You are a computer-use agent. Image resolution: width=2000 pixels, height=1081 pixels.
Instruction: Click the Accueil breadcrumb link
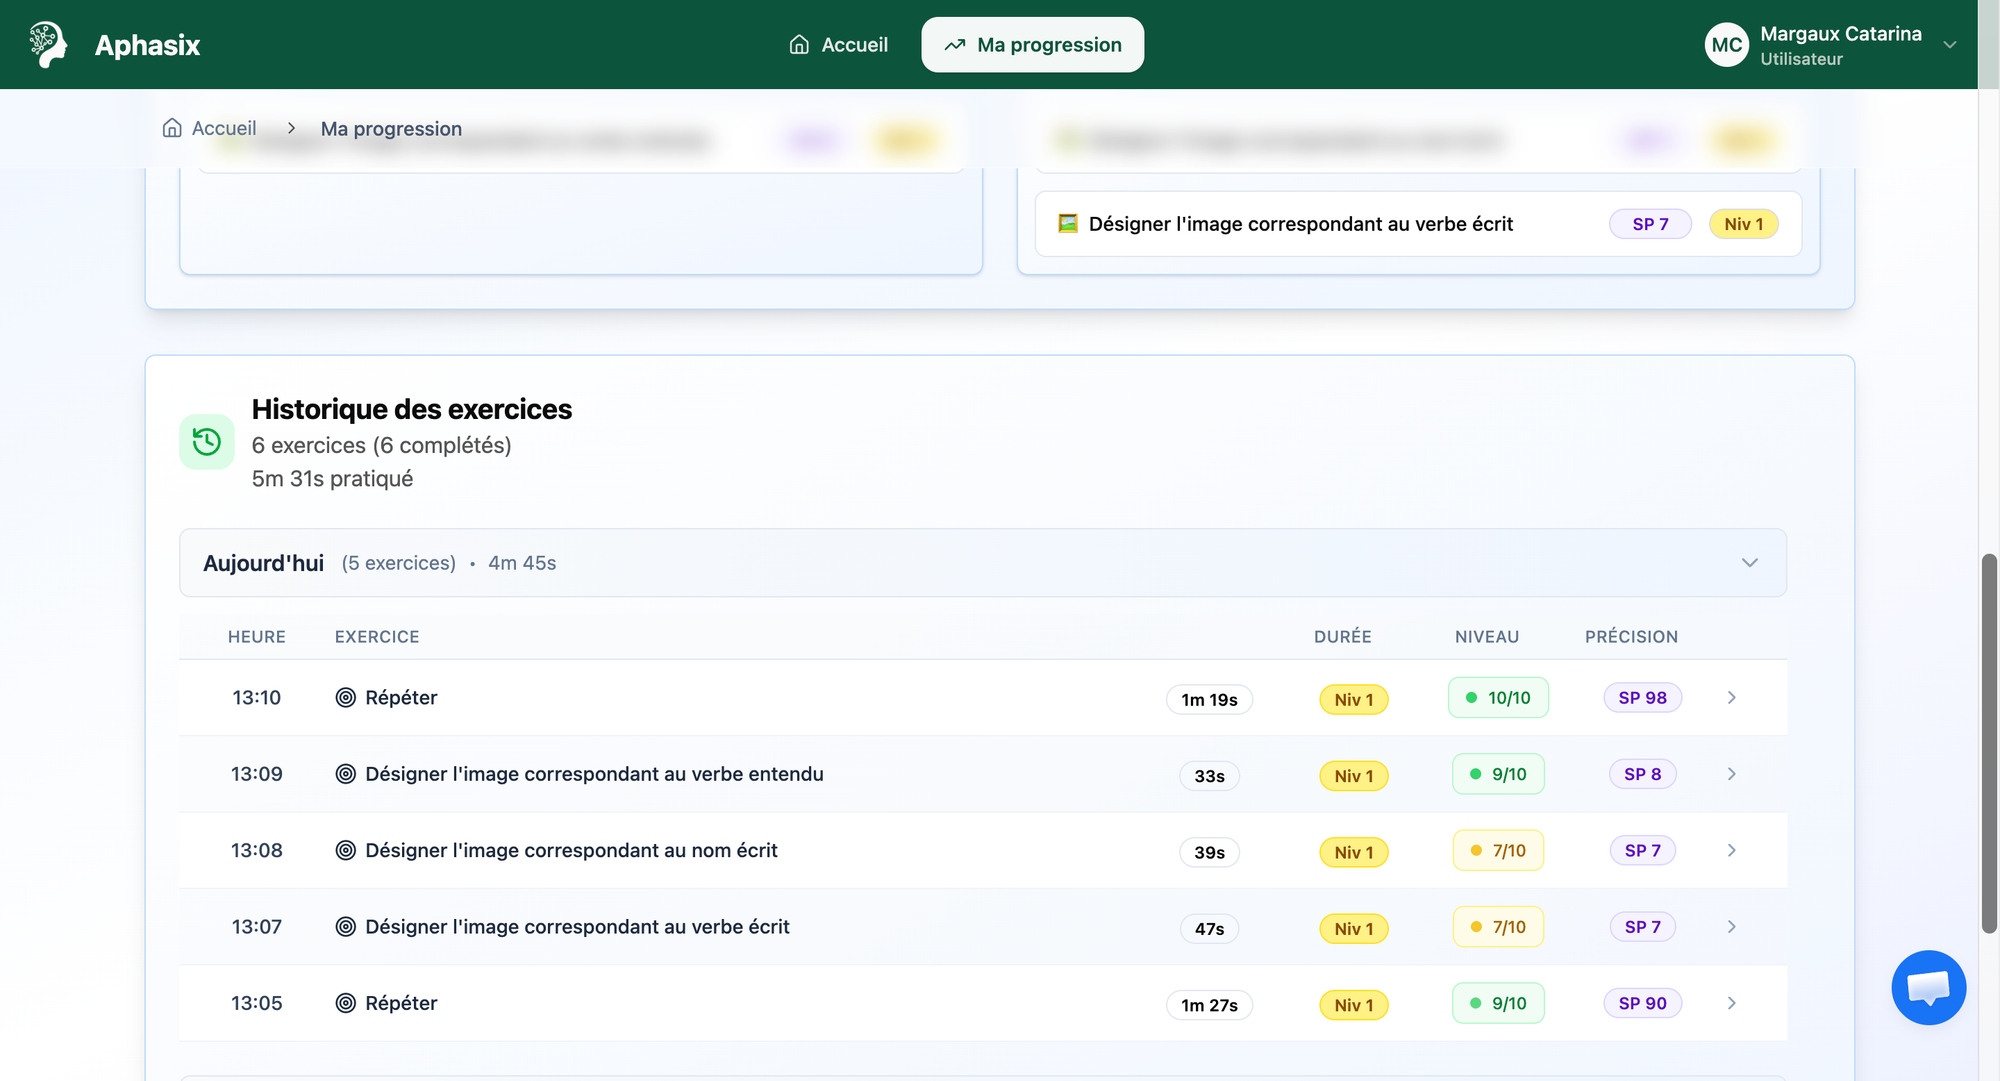[224, 128]
